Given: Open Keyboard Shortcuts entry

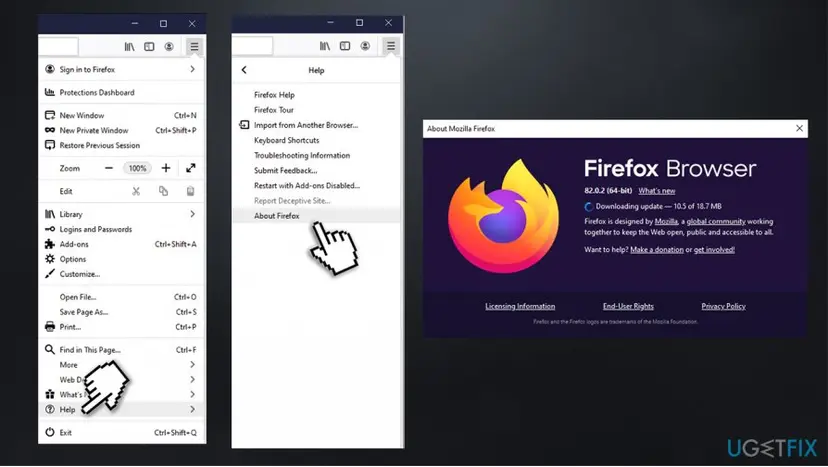Looking at the screenshot, I should (317, 141).
